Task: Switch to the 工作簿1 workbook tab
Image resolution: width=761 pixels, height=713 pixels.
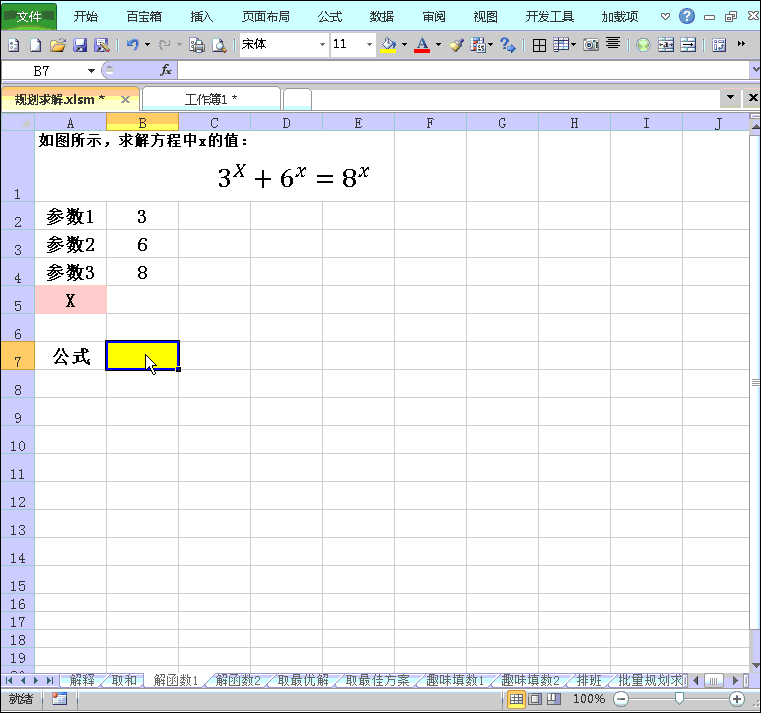Action: click(x=211, y=99)
